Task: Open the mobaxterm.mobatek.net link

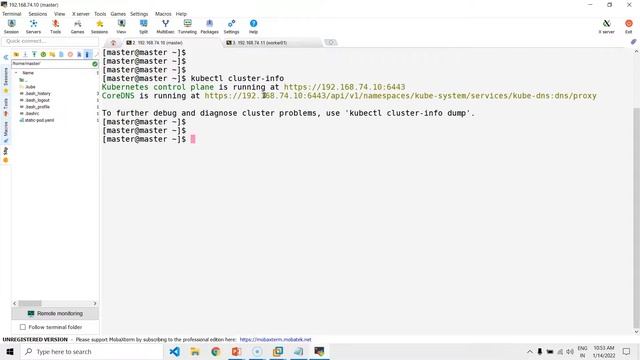Action: [x=275, y=340]
